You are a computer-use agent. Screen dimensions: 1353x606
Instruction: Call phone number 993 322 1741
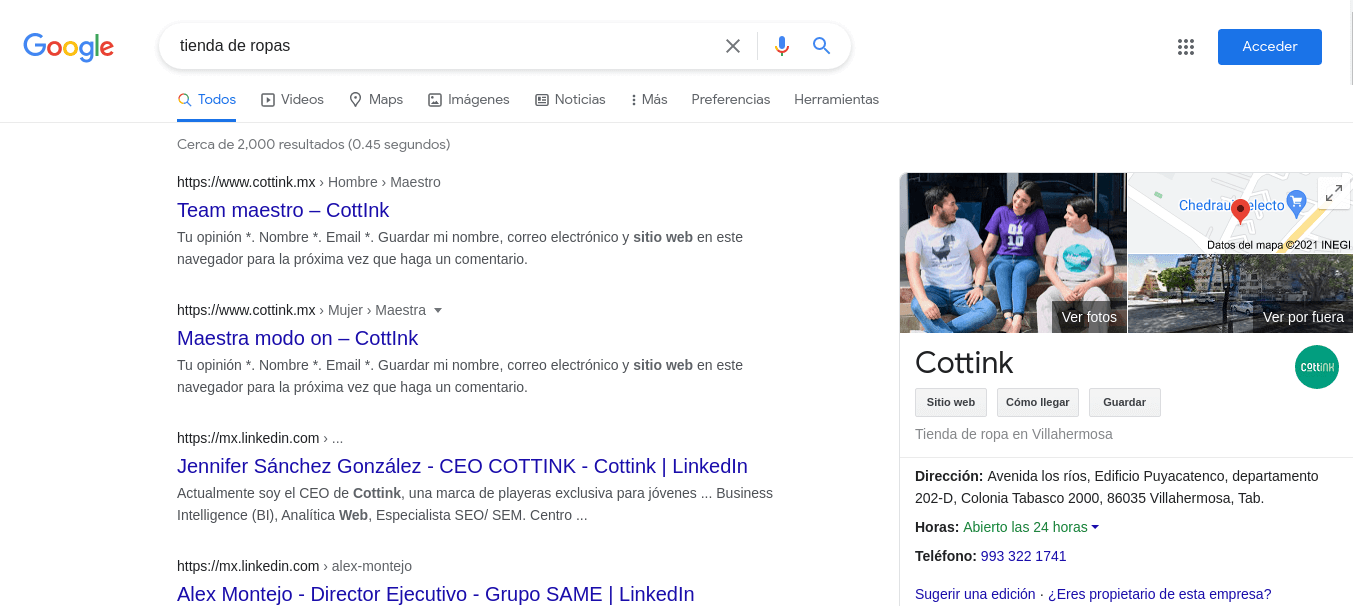1023,556
